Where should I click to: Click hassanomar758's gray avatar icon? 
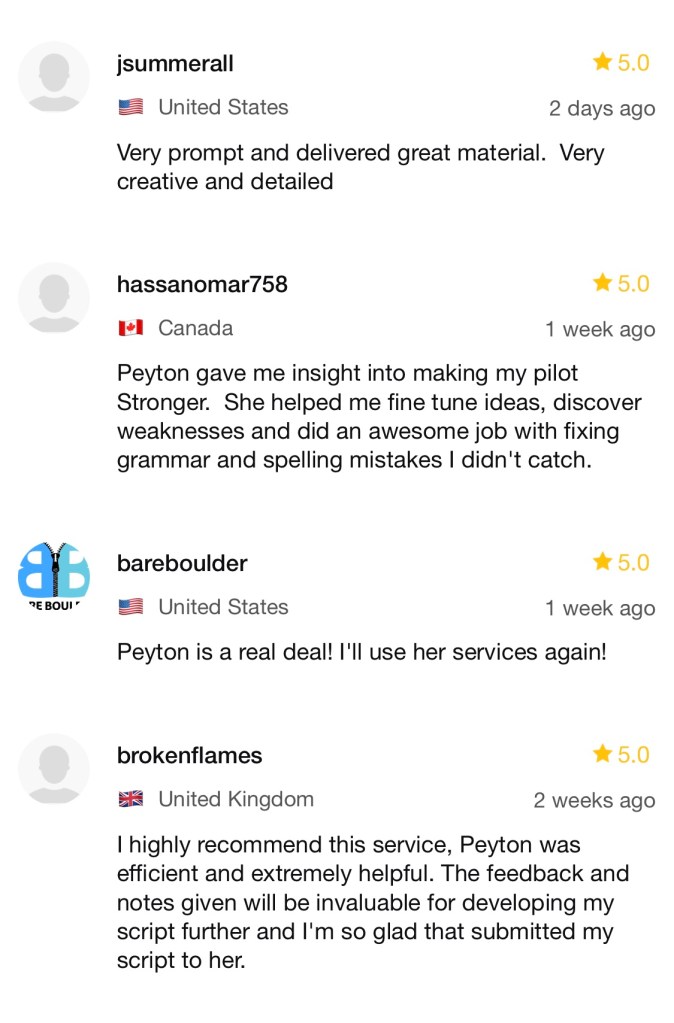tap(54, 297)
